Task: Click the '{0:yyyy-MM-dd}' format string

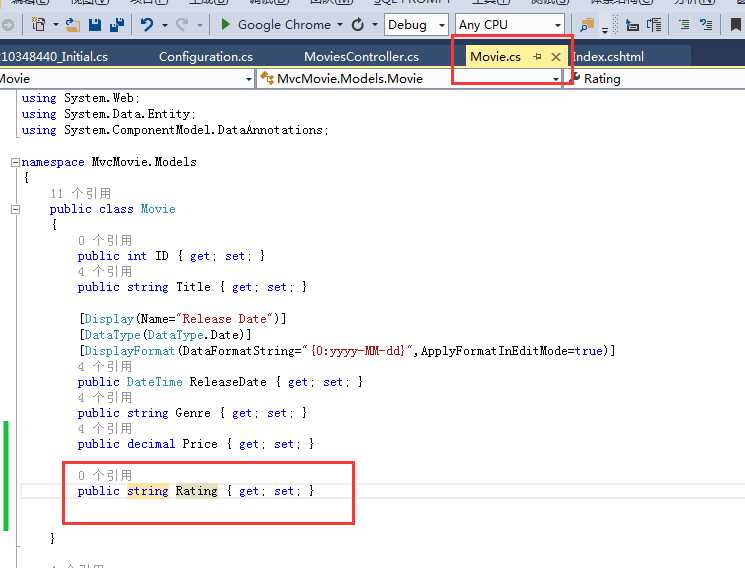Action: [x=359, y=351]
